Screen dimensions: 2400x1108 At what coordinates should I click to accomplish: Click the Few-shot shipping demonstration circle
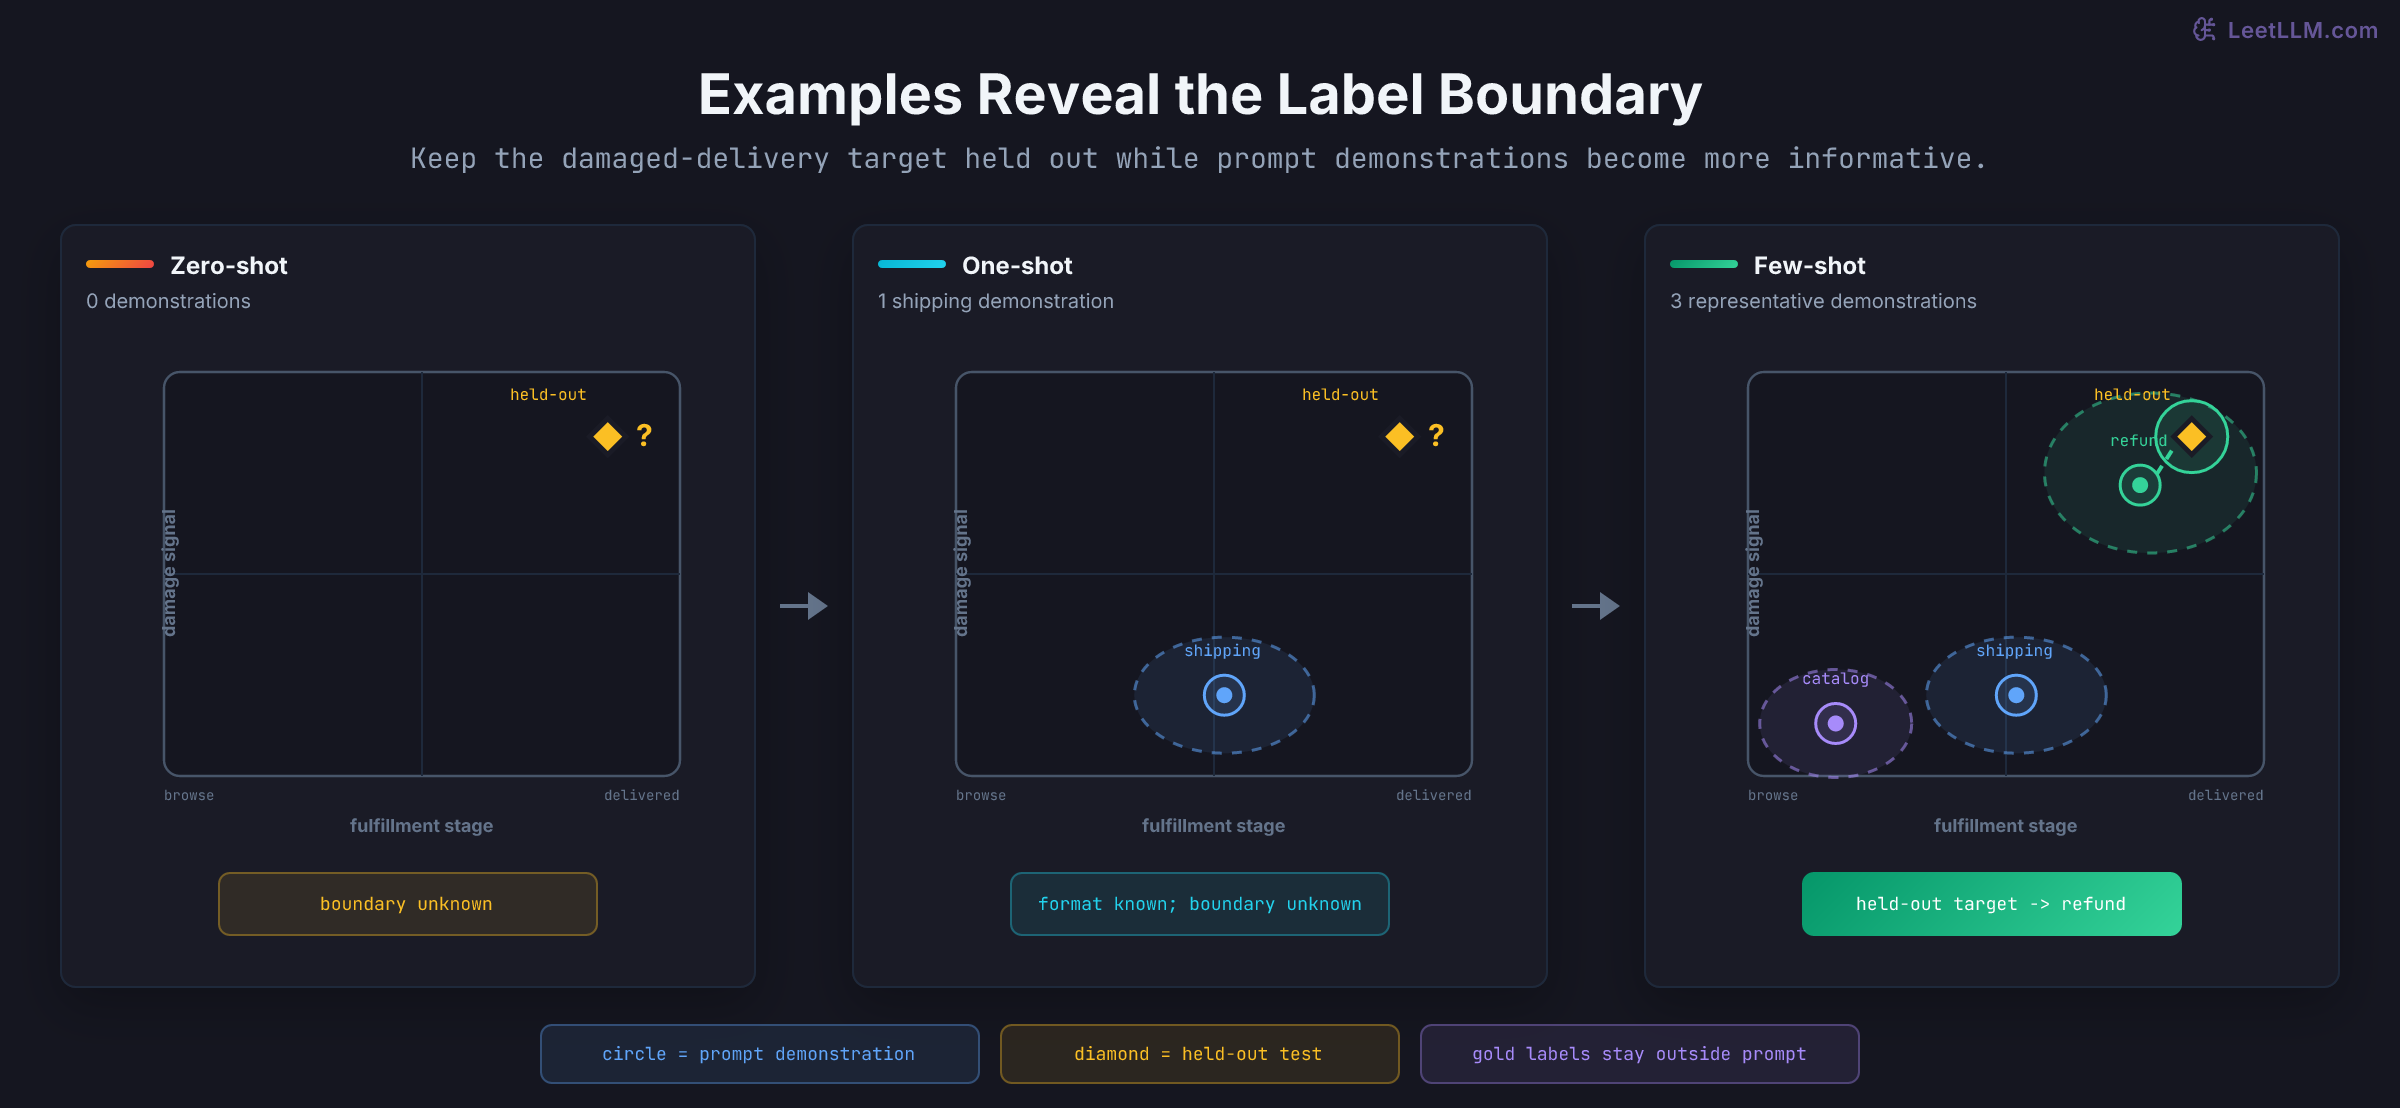[x=2016, y=695]
